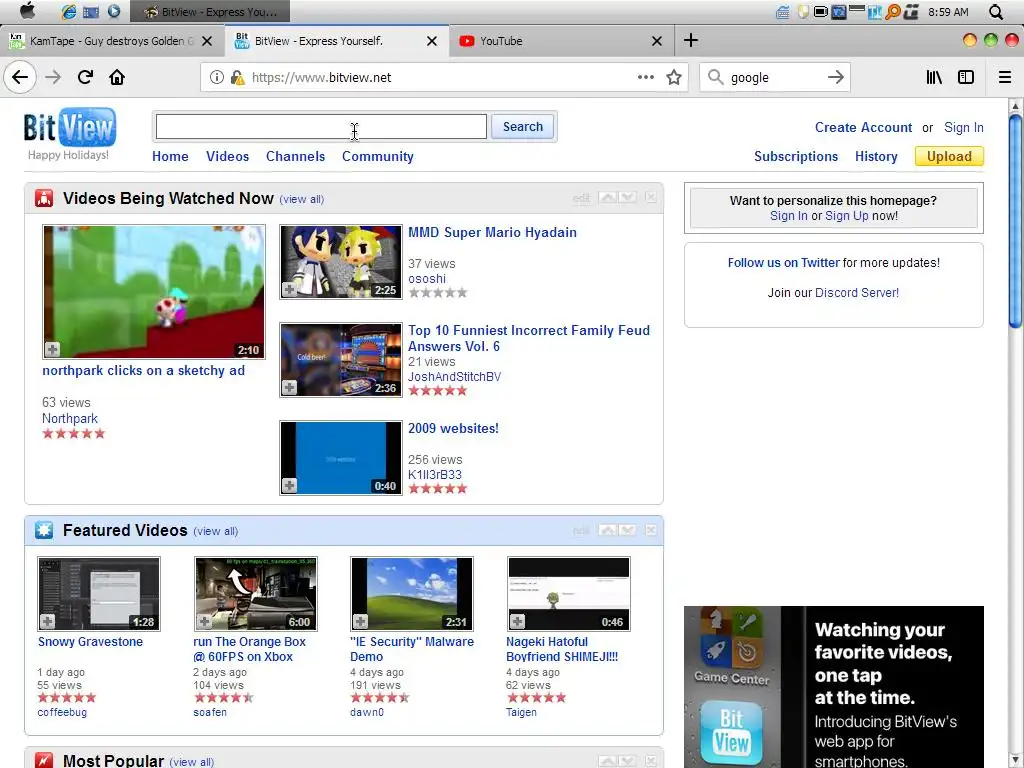Close the KamTape tab
This screenshot has height=768, width=1024.
click(207, 41)
